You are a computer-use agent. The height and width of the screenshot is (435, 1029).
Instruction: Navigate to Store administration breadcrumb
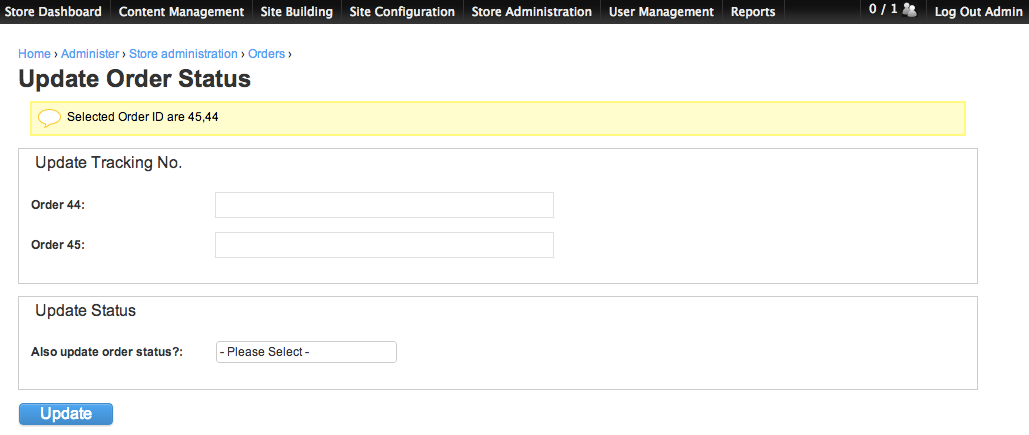(183, 54)
